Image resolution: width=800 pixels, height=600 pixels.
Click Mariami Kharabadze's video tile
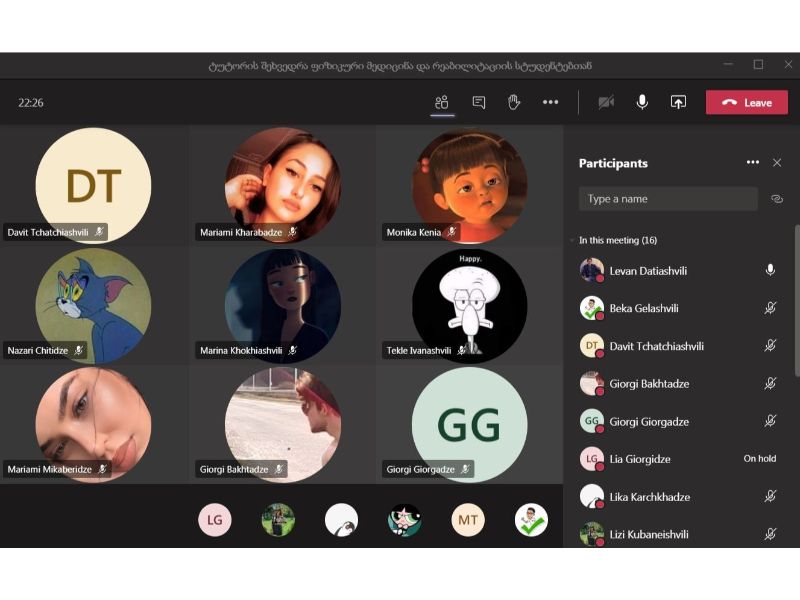click(283, 186)
